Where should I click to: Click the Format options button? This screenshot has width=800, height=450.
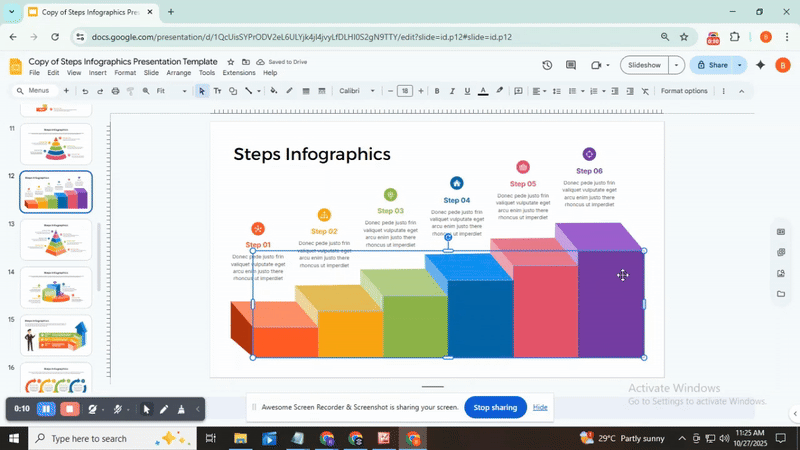pos(683,91)
